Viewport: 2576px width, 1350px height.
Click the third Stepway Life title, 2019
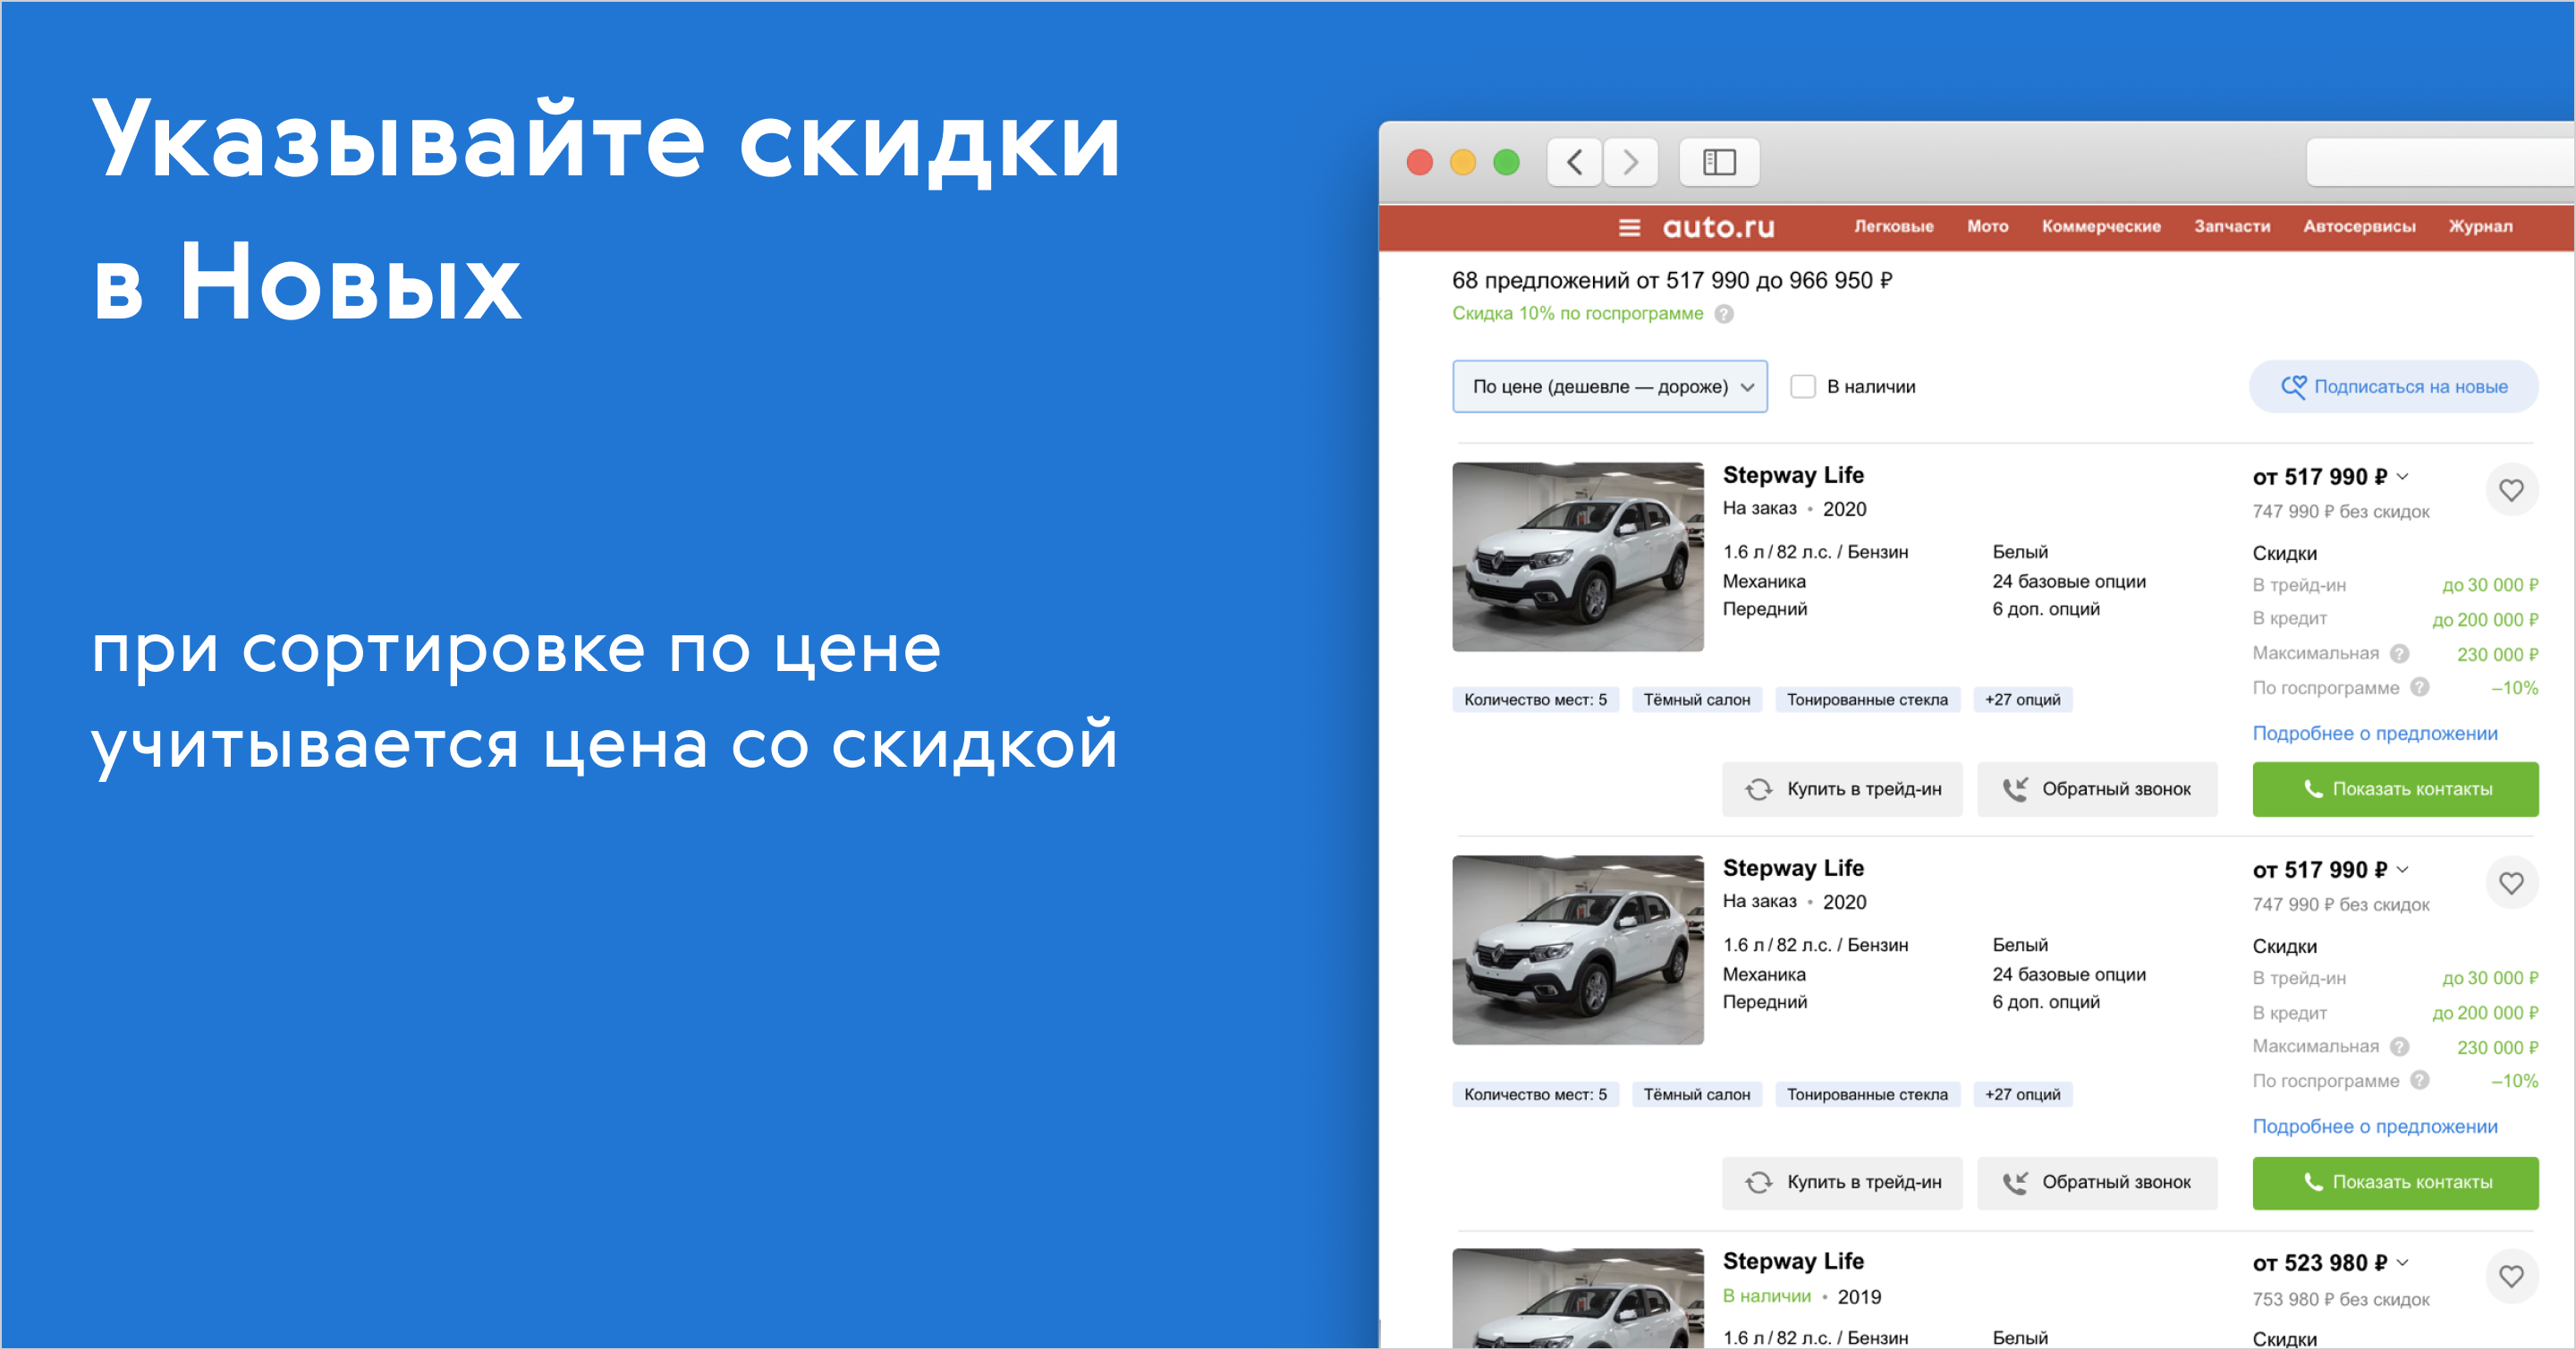1793,1262
